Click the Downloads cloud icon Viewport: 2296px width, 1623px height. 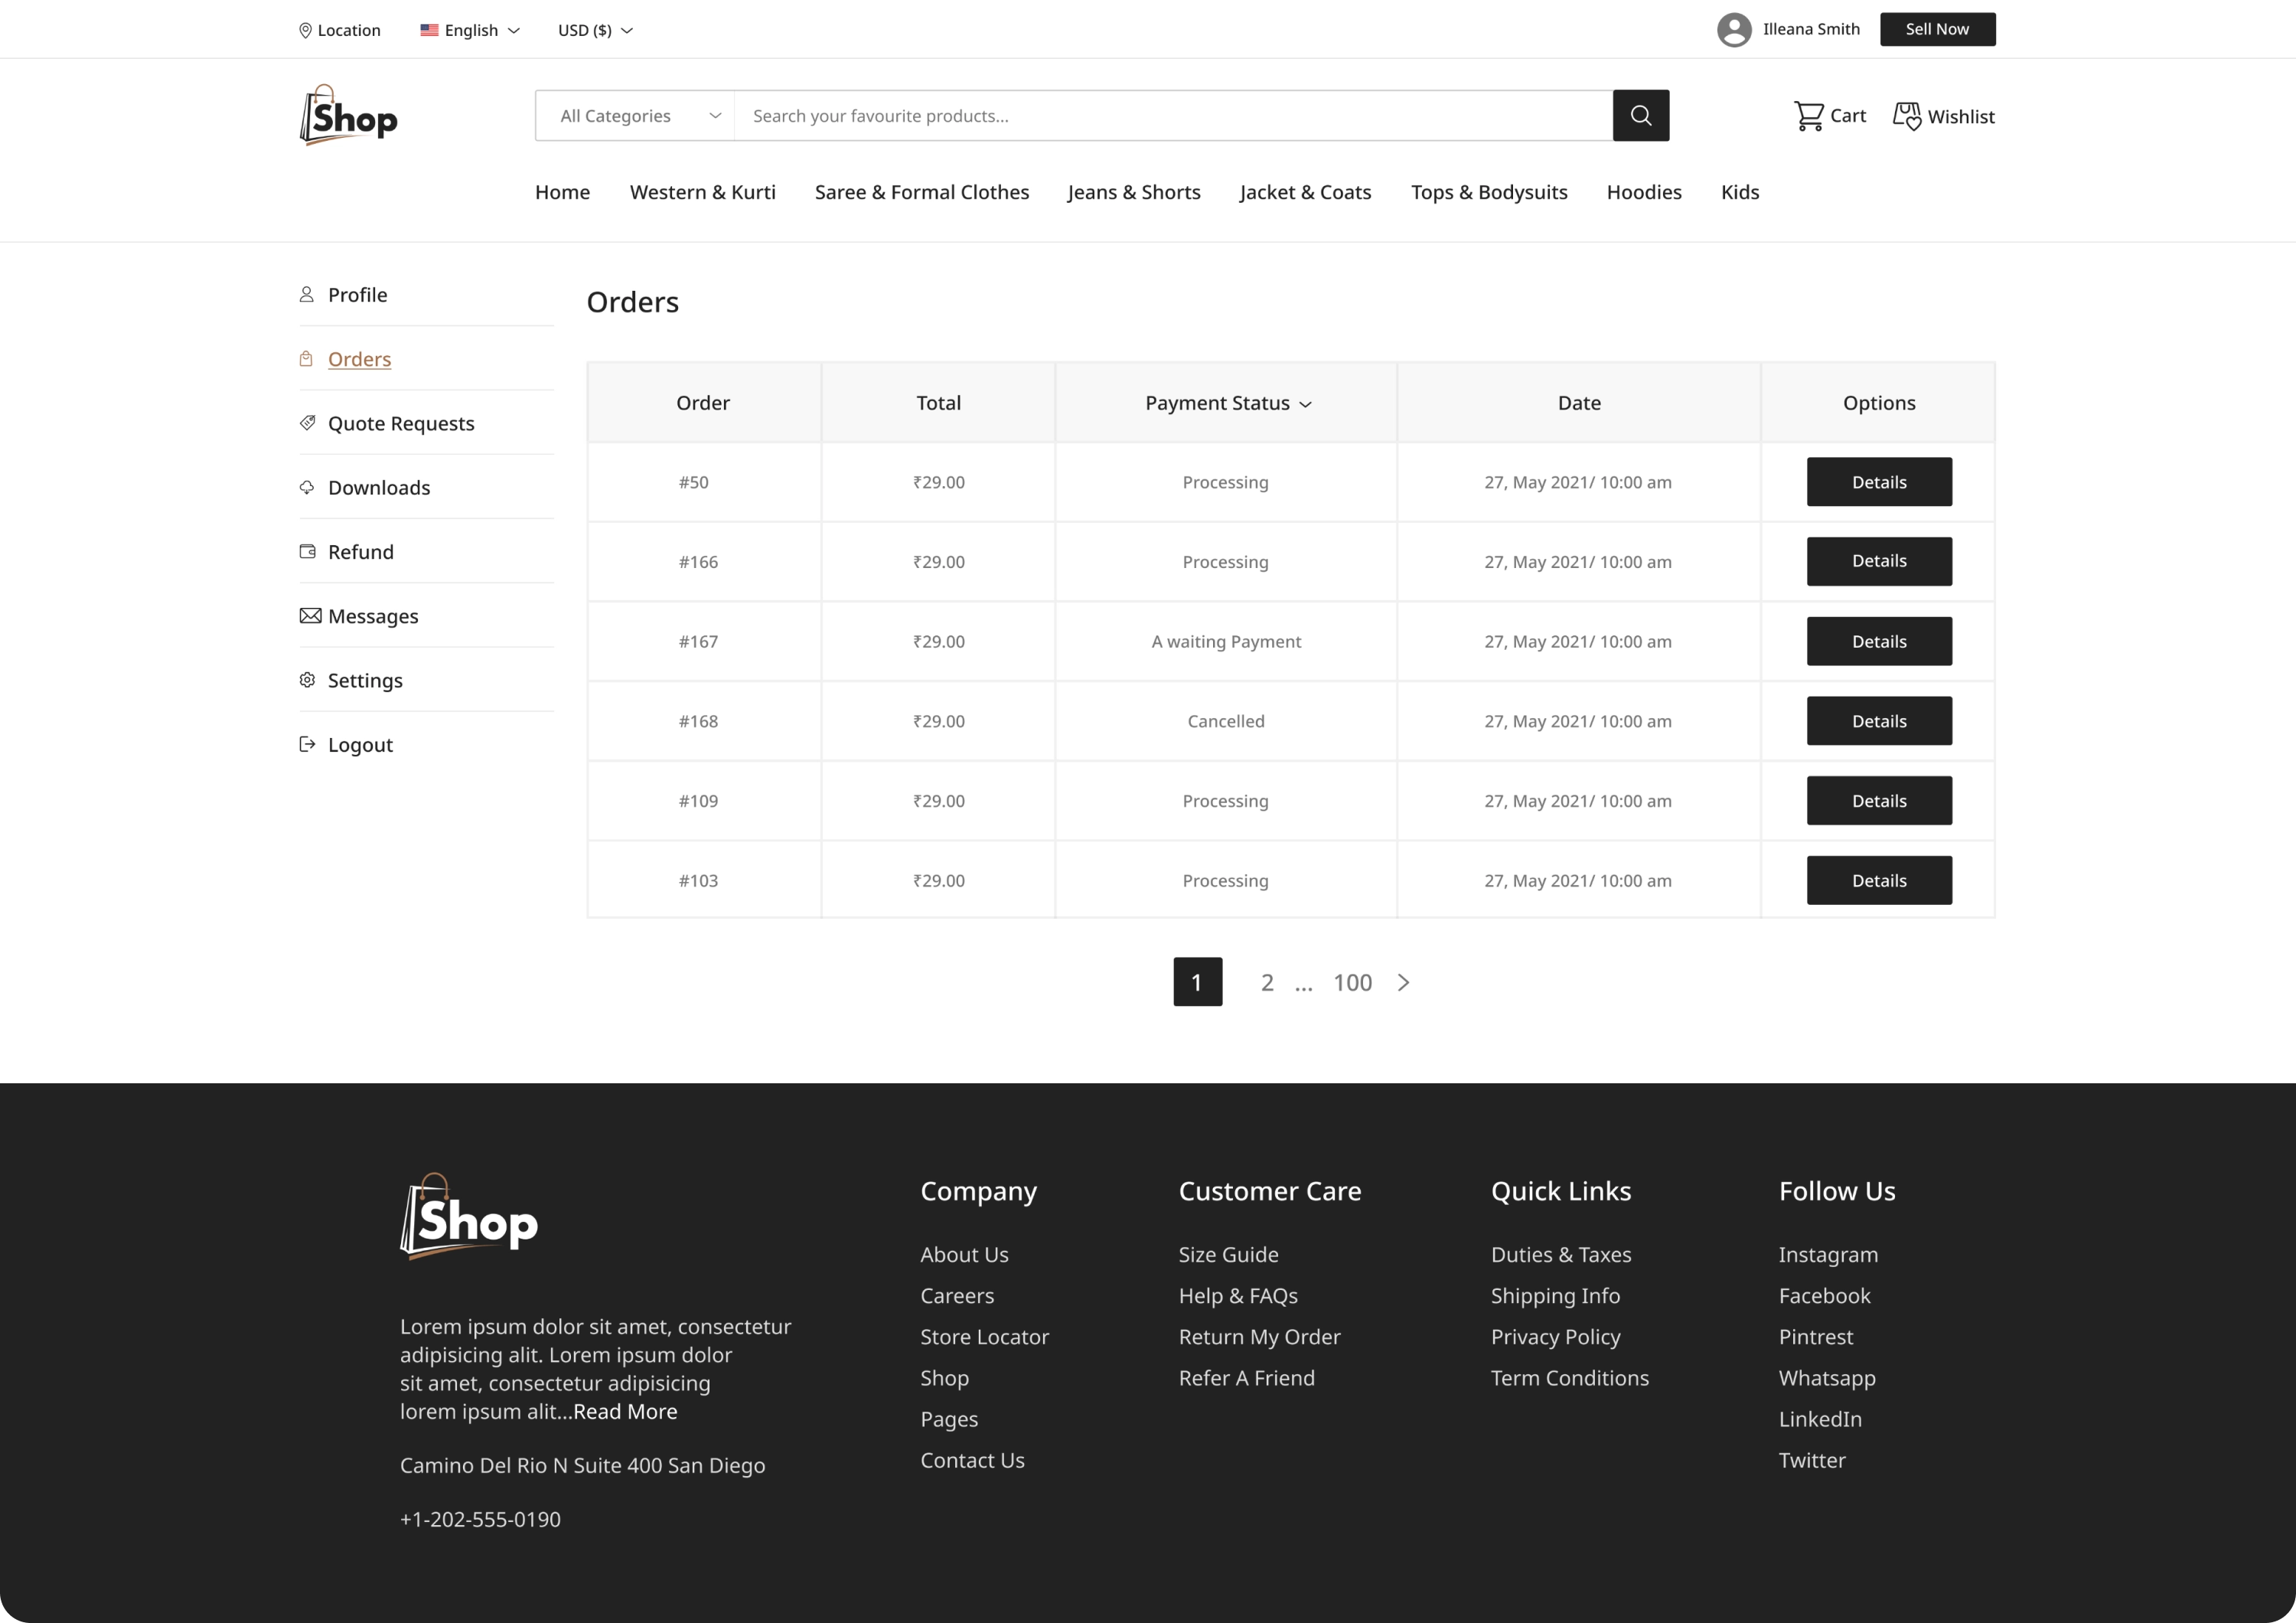point(307,487)
